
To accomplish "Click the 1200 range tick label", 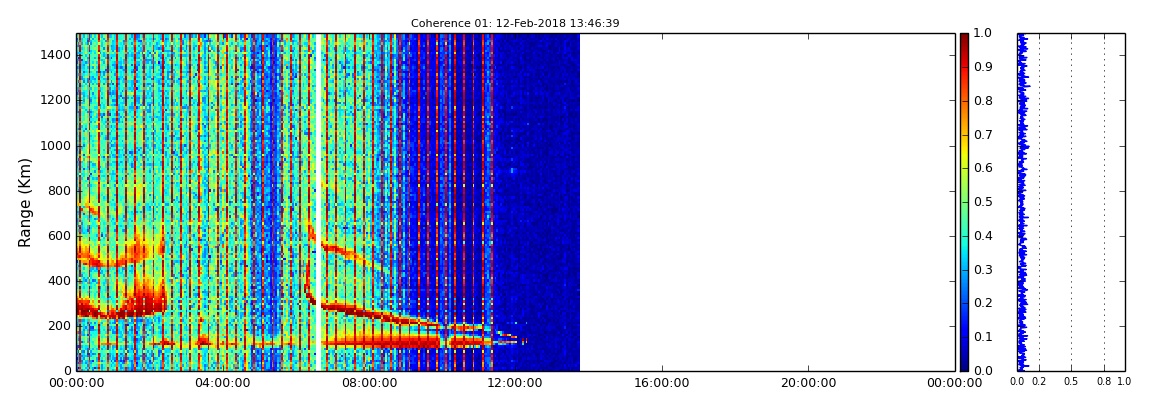I will tap(56, 100).
